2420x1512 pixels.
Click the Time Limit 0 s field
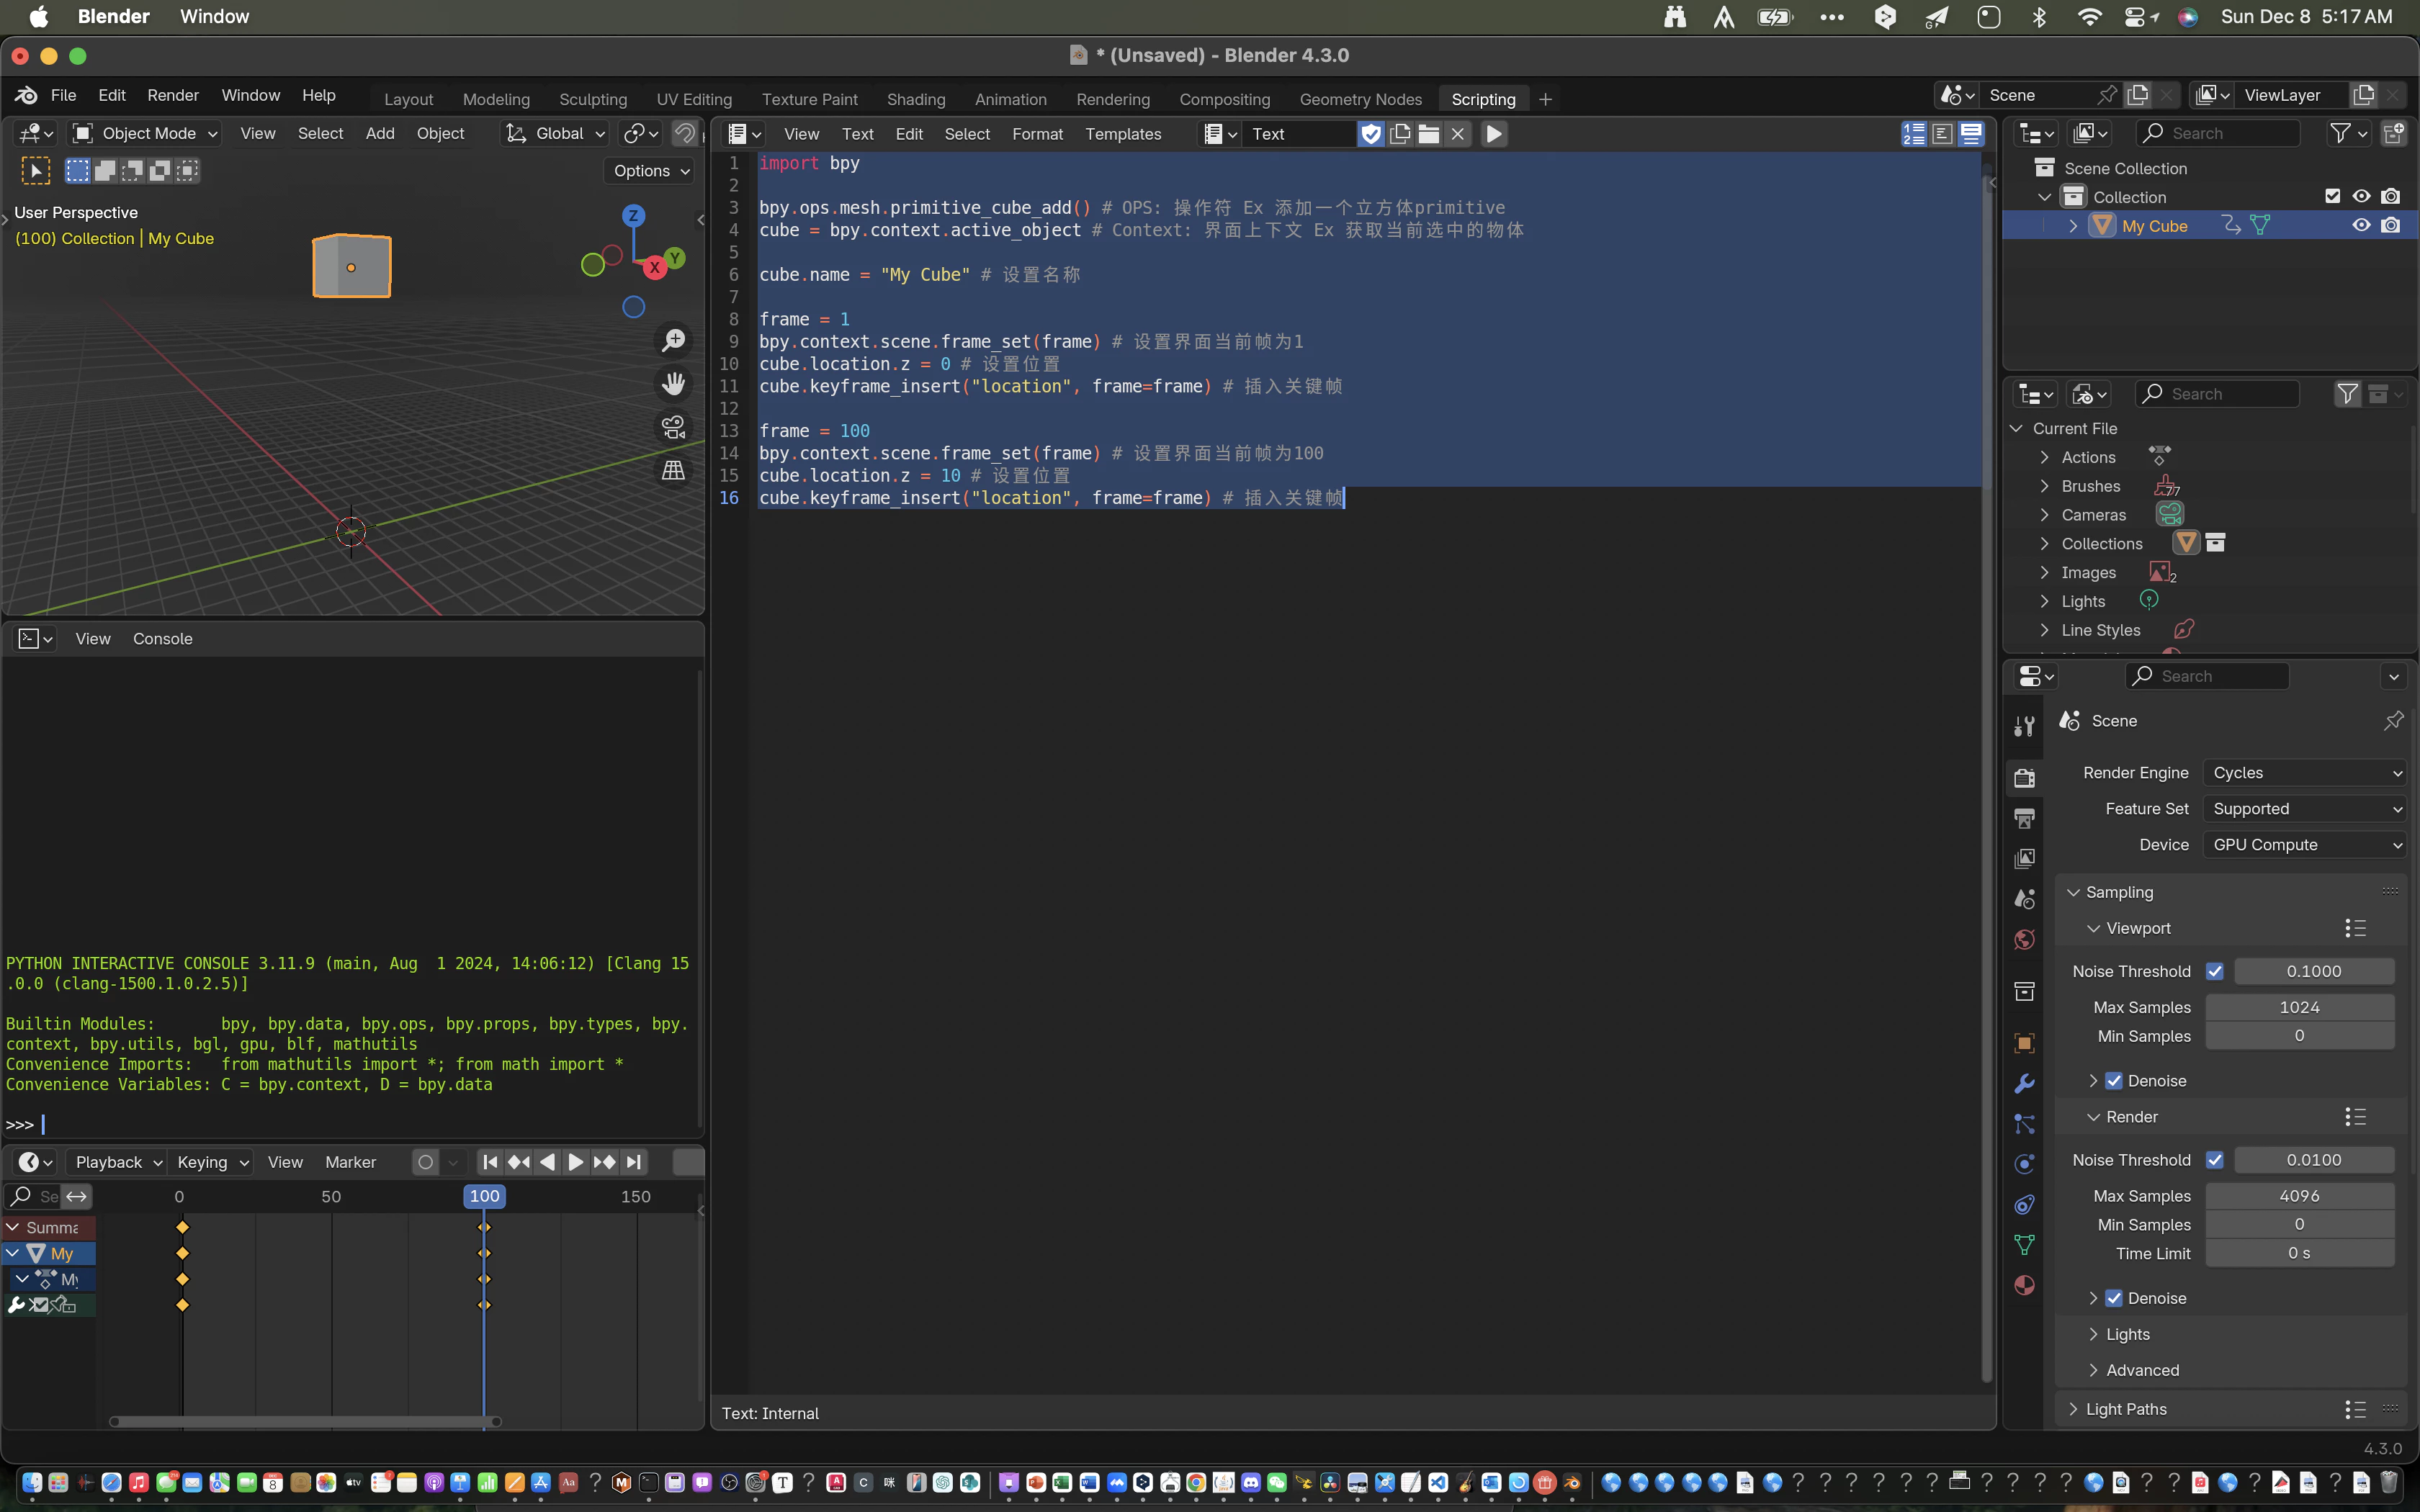(x=2299, y=1254)
